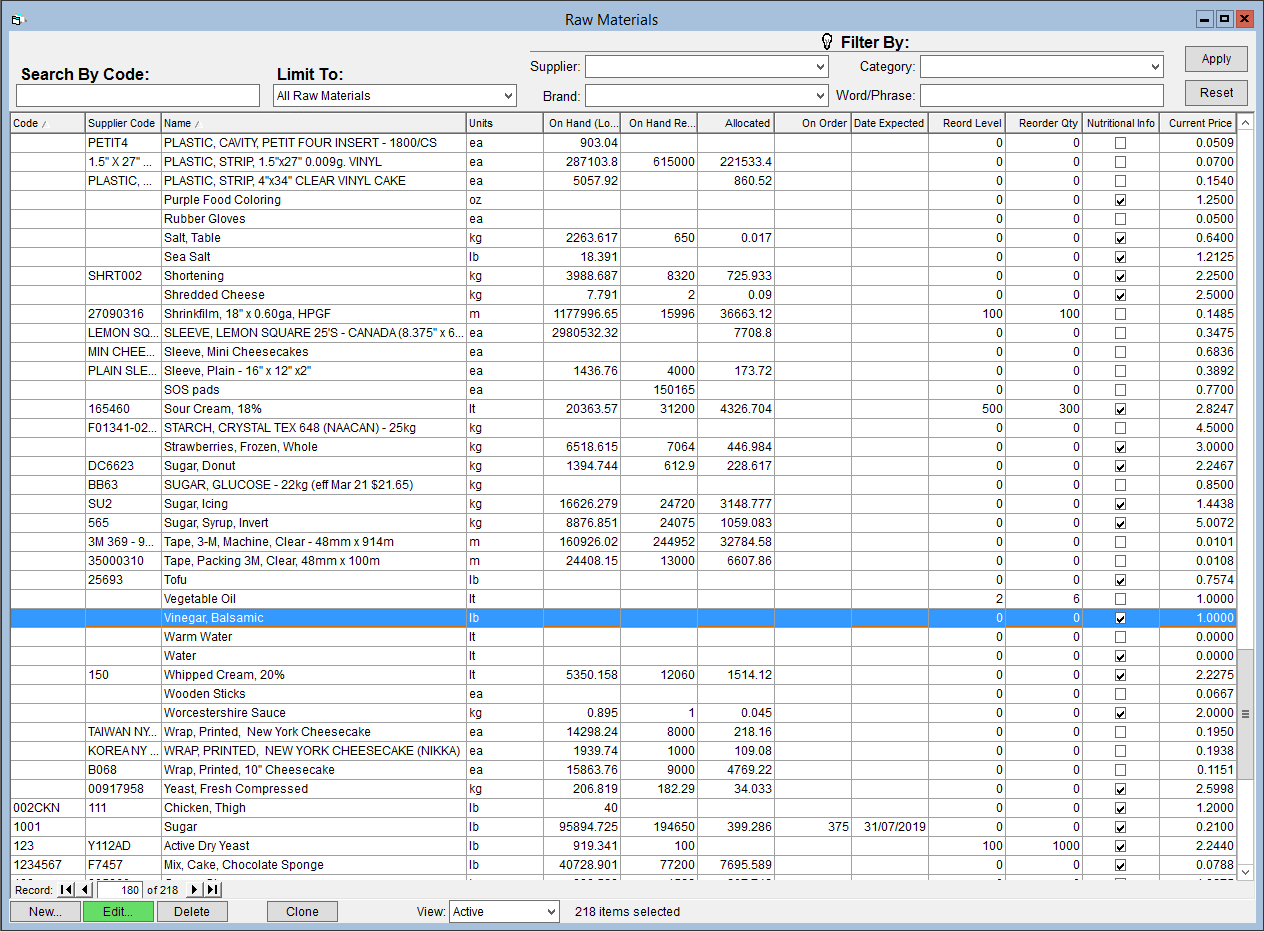The image size is (1264, 932).
Task: Toggle Nutritional Info for Tofu row
Action: pyautogui.click(x=1121, y=580)
